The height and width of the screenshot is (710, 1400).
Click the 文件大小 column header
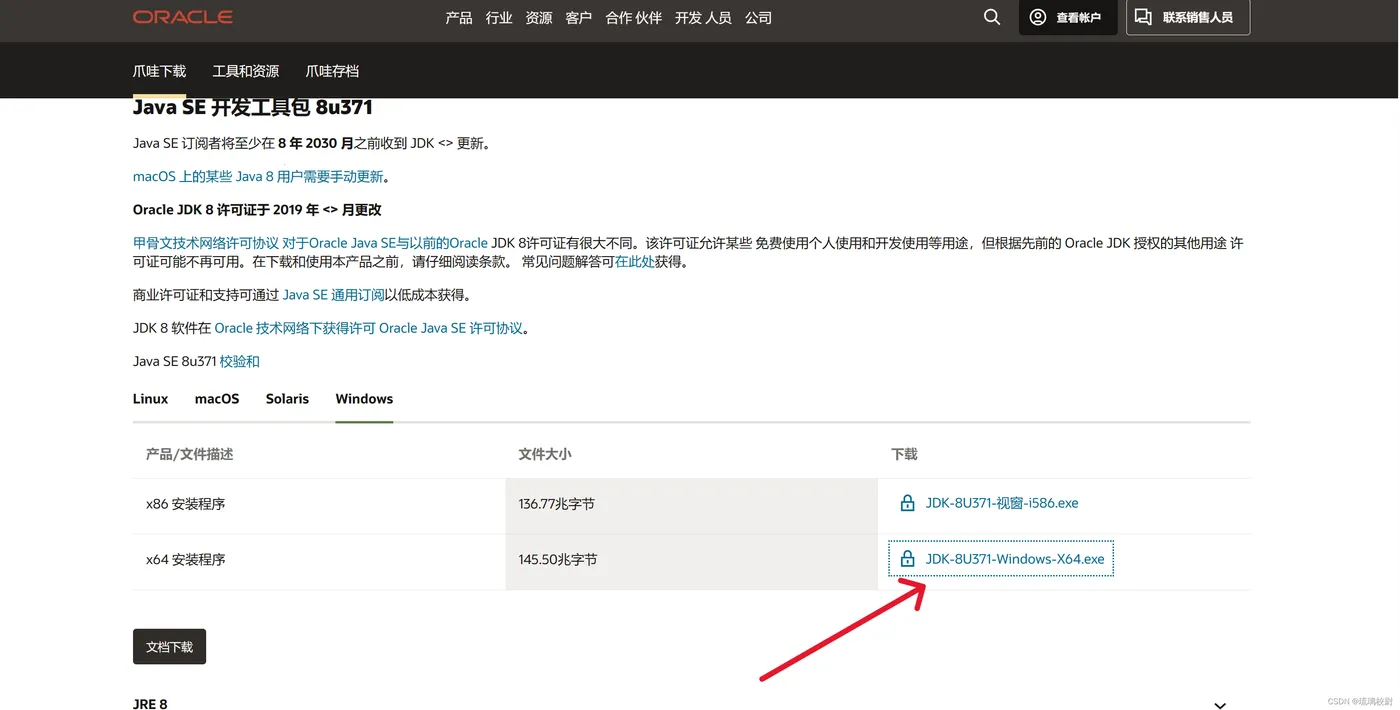click(545, 454)
